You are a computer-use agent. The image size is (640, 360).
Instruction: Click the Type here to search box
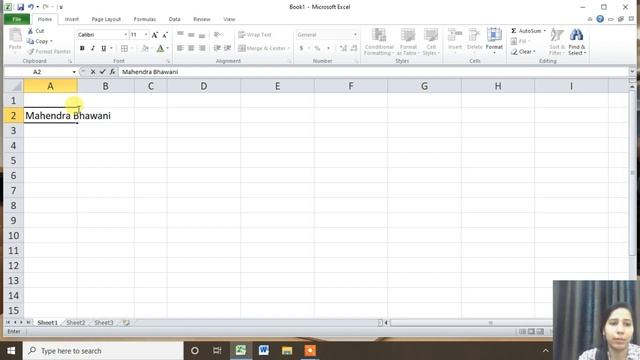coord(103,351)
